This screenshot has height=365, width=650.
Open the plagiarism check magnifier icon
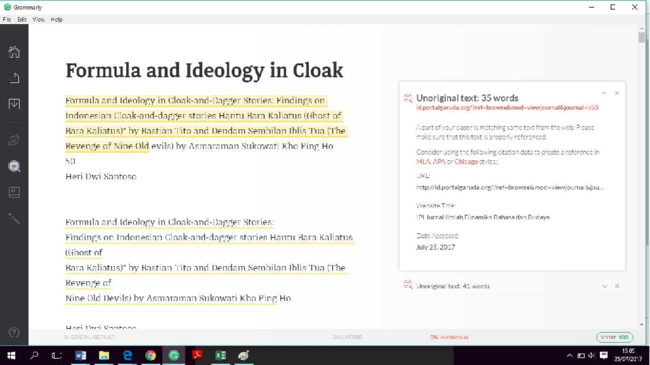click(x=14, y=166)
